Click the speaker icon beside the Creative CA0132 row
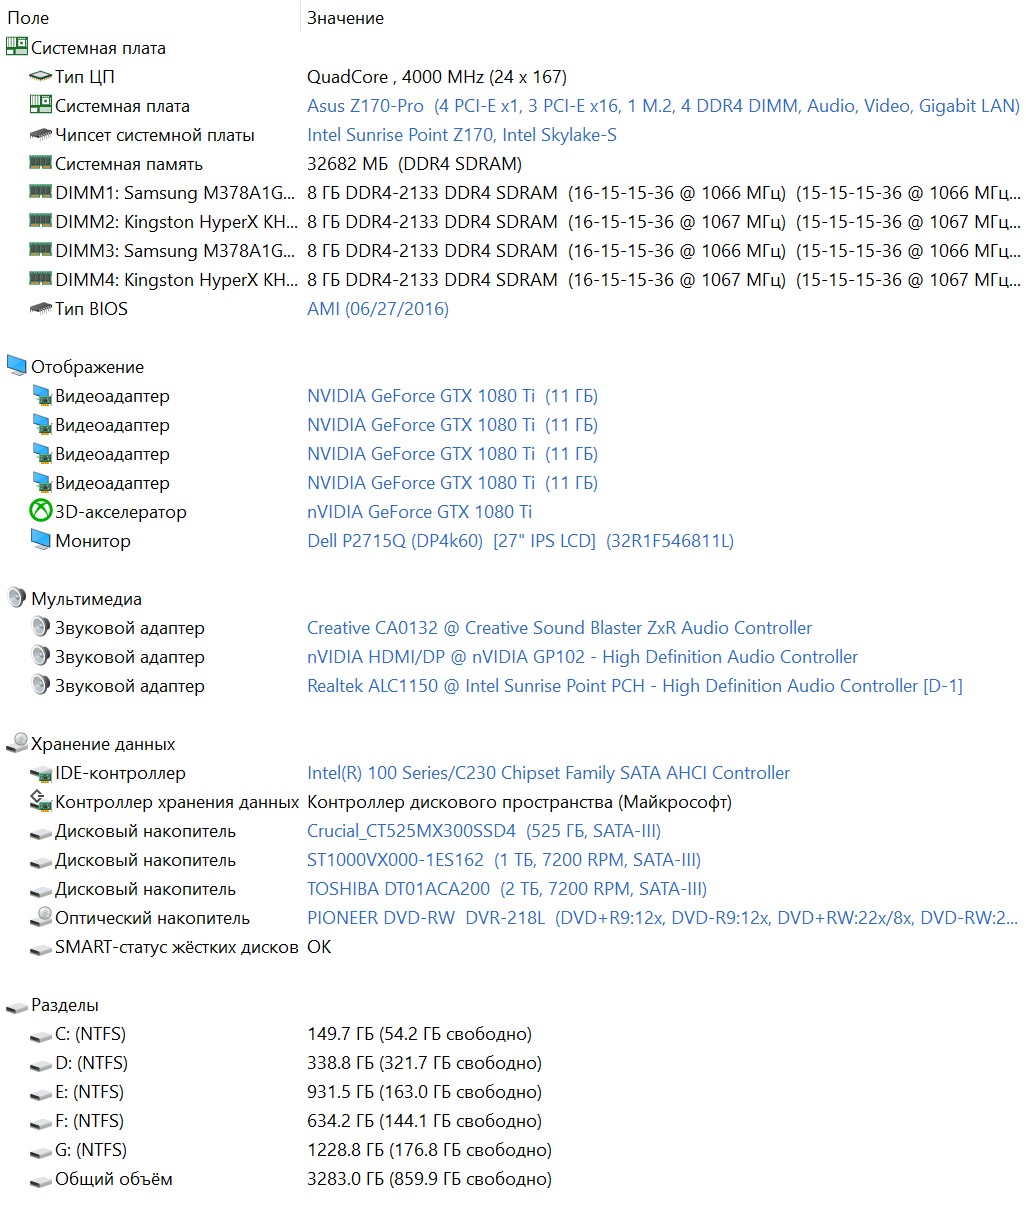Image resolution: width=1026 pixels, height=1212 pixels. pos(41,627)
